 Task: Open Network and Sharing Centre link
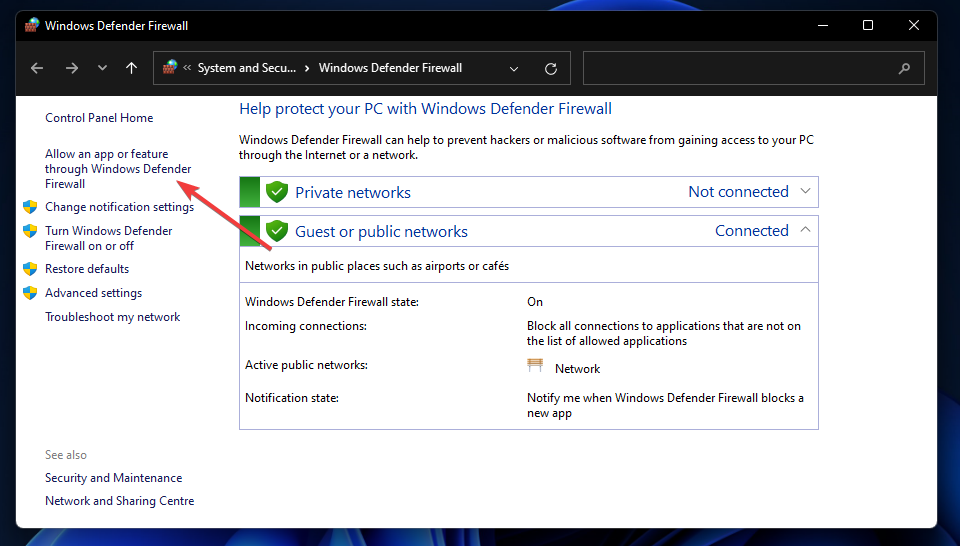[119, 501]
